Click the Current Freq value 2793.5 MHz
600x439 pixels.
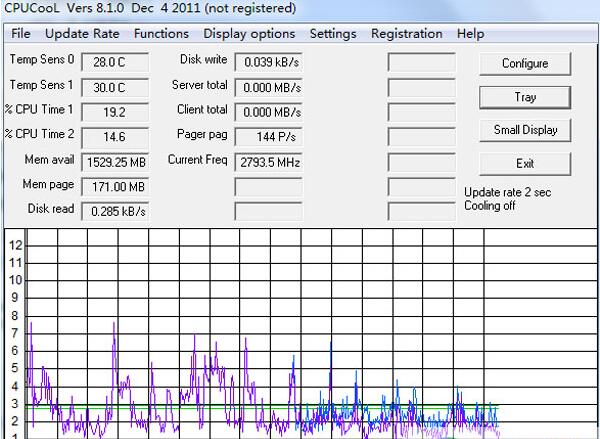tap(268, 162)
